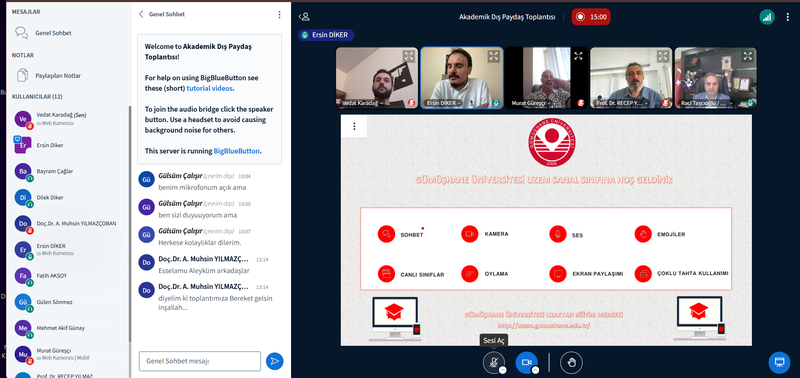Follow the BigBlueButton link in welcome message
Screen dimensions: 800x378
tap(237, 151)
